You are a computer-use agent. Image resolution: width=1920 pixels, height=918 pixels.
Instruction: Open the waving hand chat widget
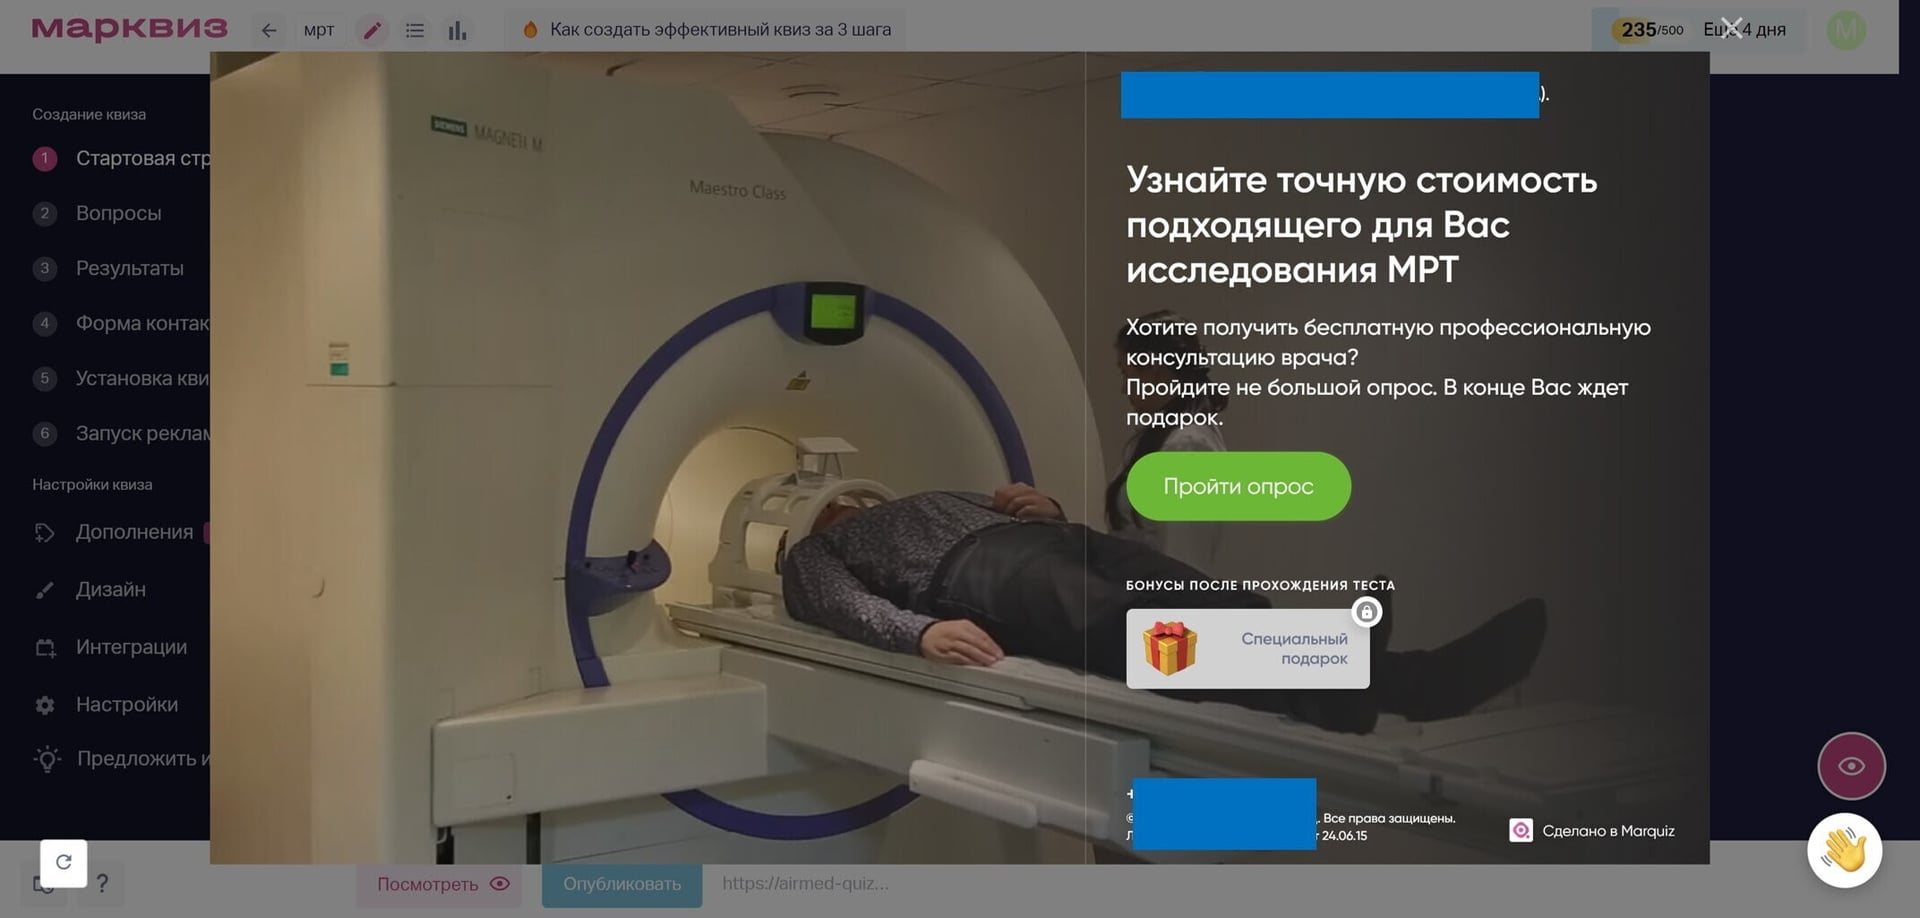[x=1845, y=851]
